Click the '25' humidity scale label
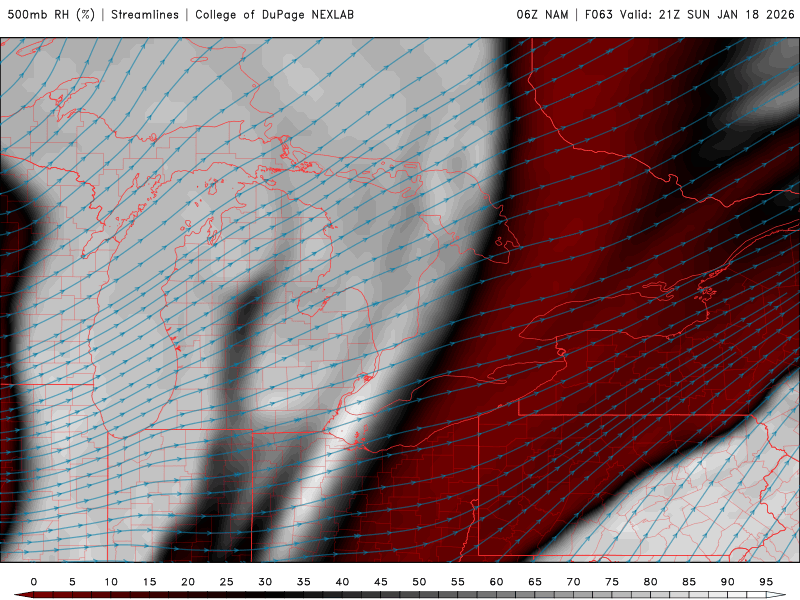The height and width of the screenshot is (600, 800). click(227, 582)
